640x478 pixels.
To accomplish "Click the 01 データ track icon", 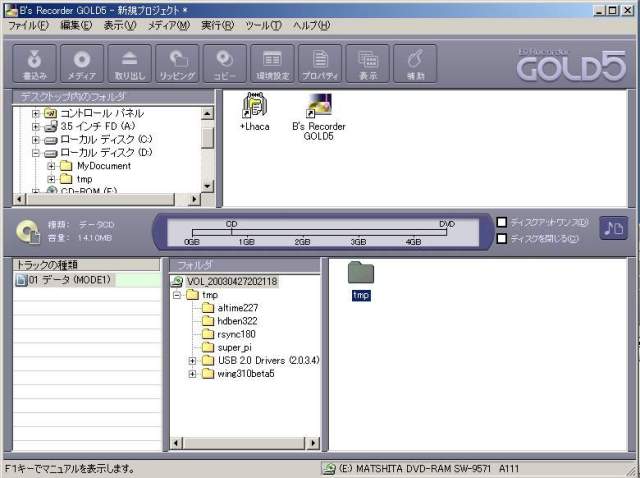I will (x=21, y=280).
